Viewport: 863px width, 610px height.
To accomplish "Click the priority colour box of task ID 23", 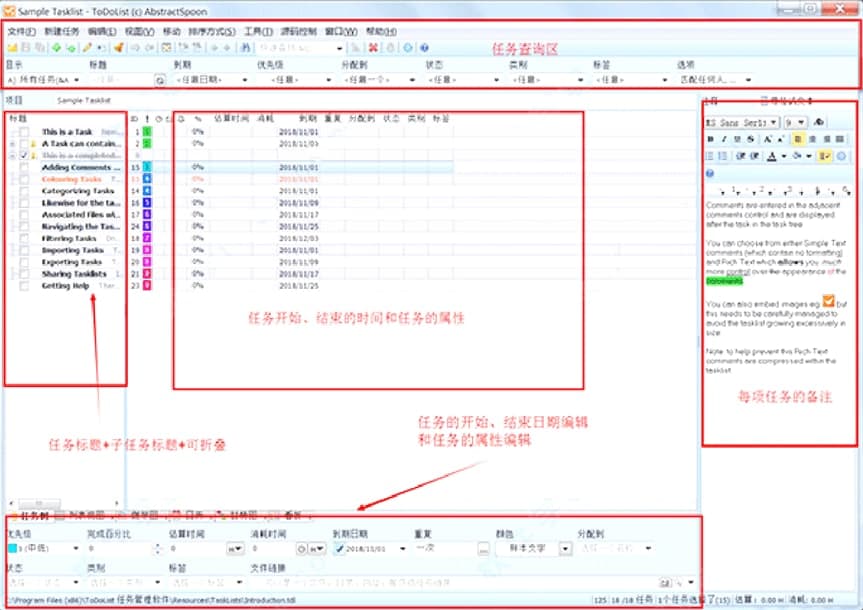I will coord(147,286).
